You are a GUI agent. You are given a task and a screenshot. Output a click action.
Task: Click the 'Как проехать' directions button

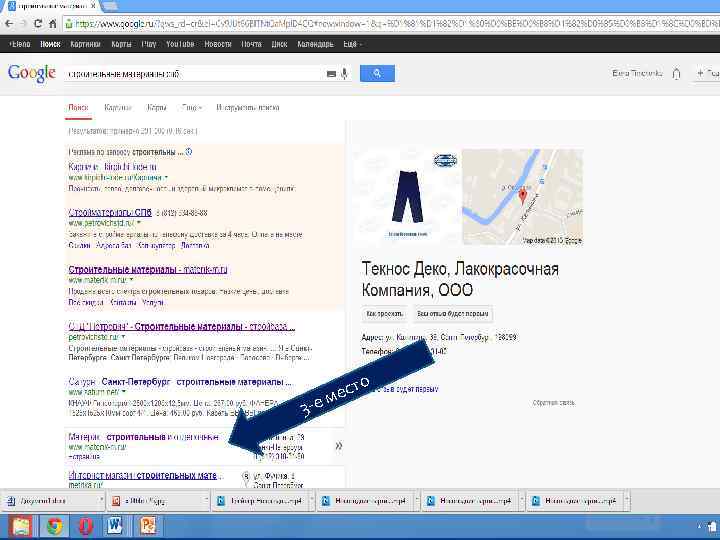(x=384, y=314)
